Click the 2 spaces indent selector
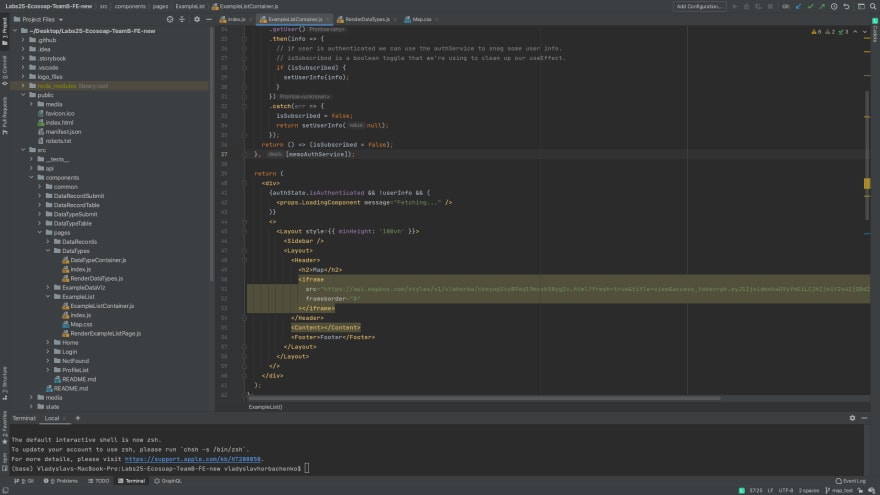 pos(809,491)
